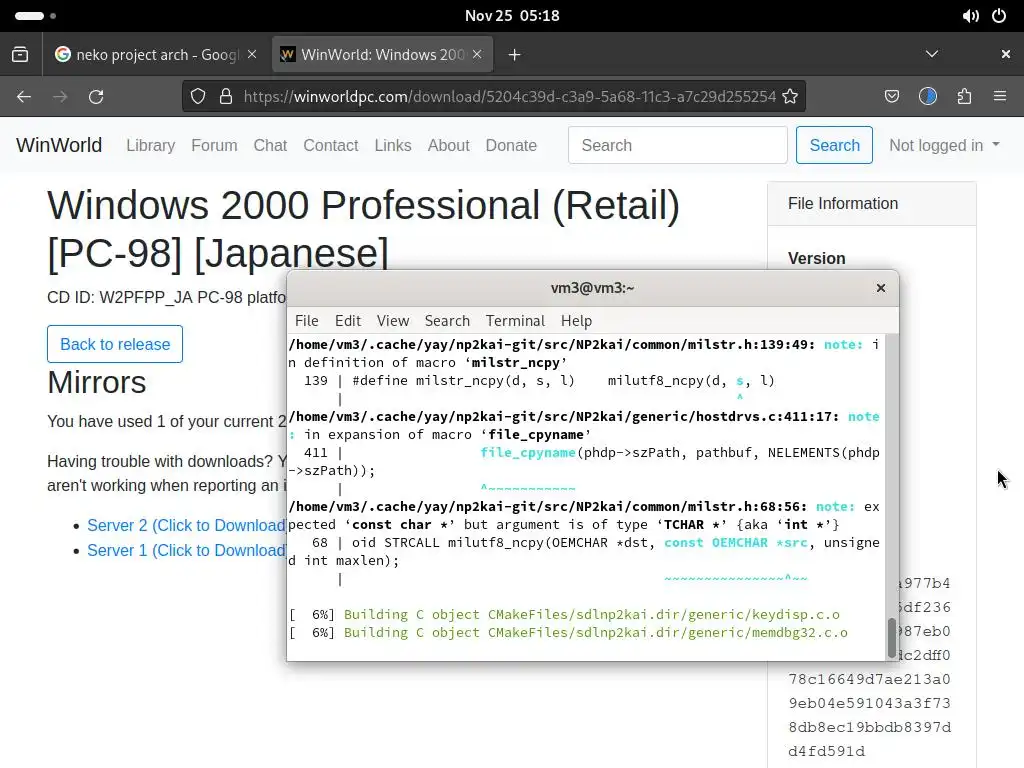This screenshot has height=768, width=1024.
Task: Open the Pocket save icon
Action: (891, 97)
